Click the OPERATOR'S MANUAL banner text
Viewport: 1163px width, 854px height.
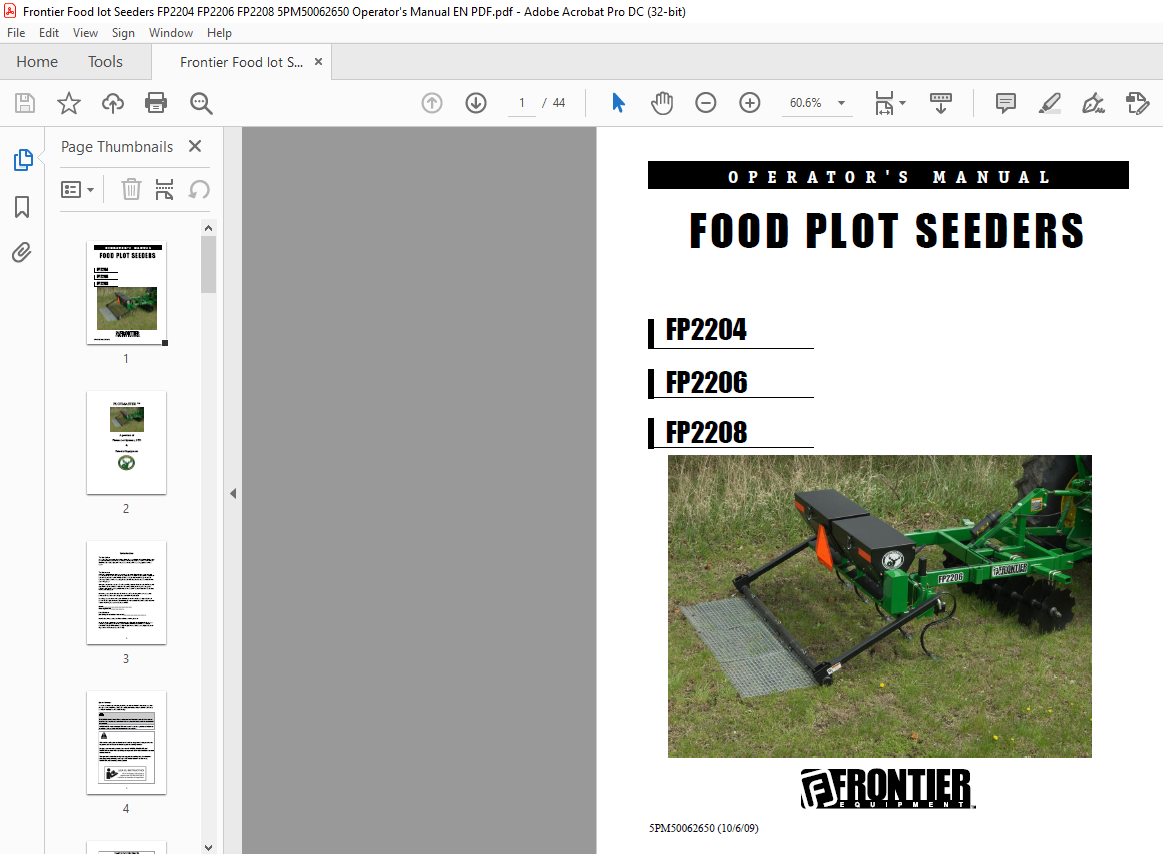889,177
